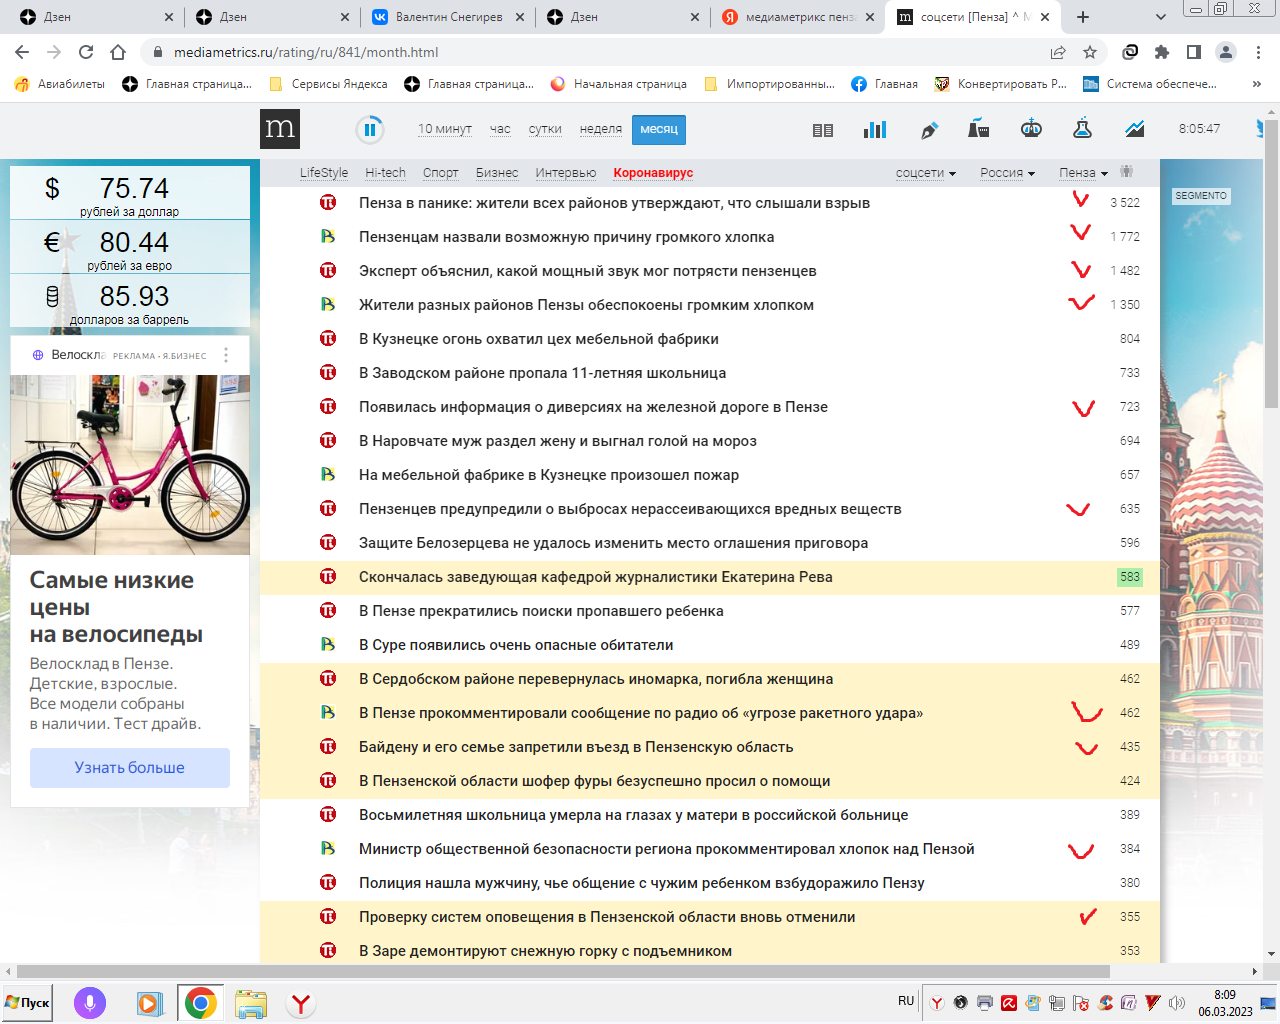Click the factory icon in toolbar

tap(979, 129)
